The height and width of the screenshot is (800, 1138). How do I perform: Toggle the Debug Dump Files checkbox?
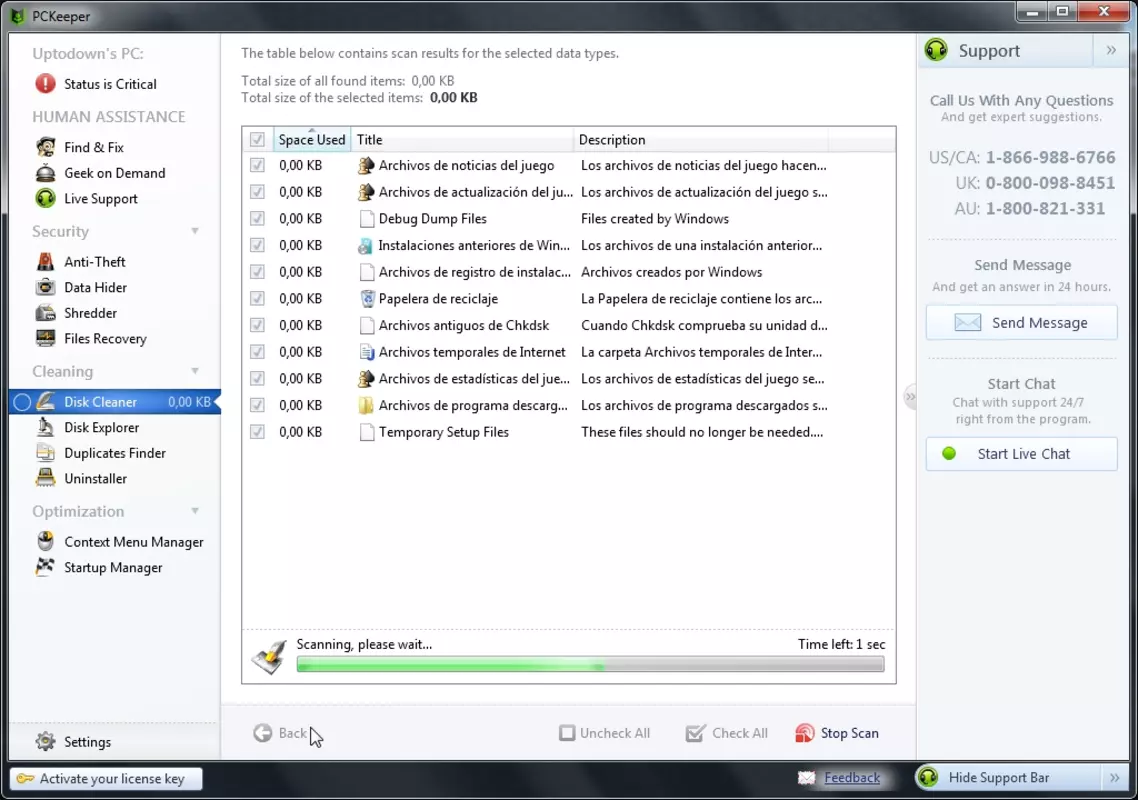click(x=257, y=219)
